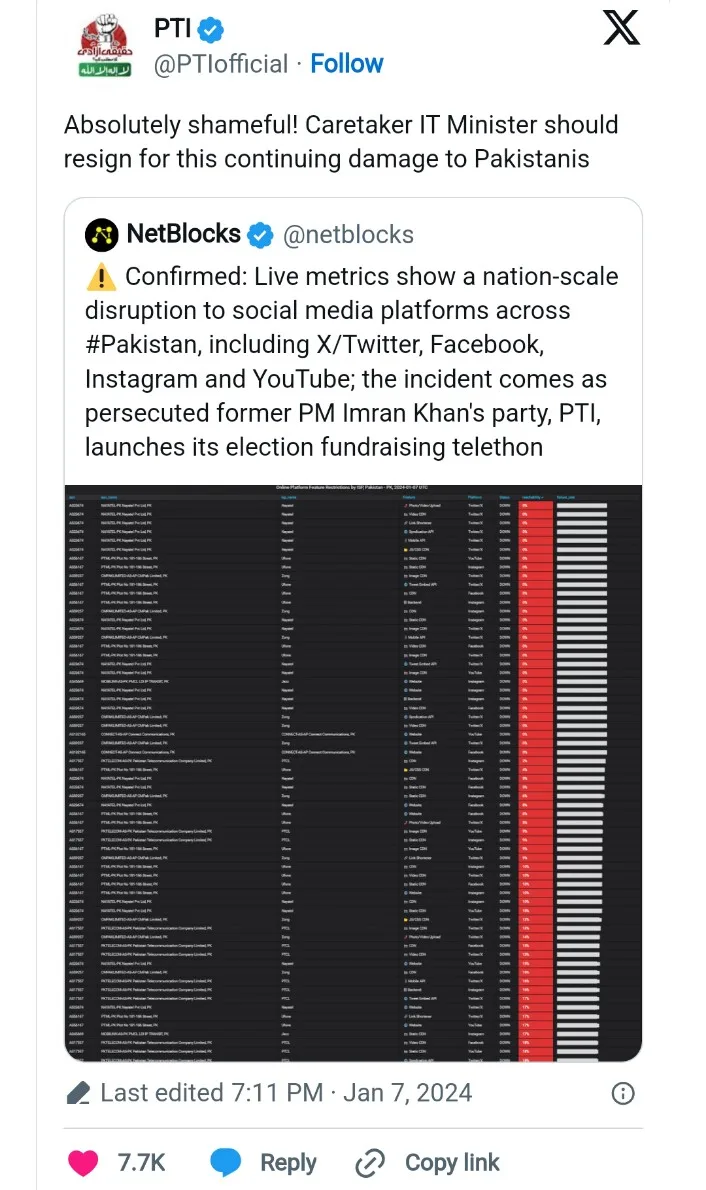Click the last edited pencil icon

coord(79,1094)
